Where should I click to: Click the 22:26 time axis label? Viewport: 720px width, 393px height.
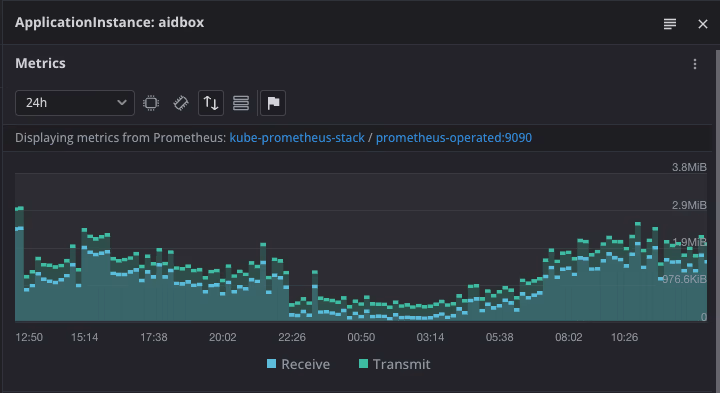(x=292, y=337)
